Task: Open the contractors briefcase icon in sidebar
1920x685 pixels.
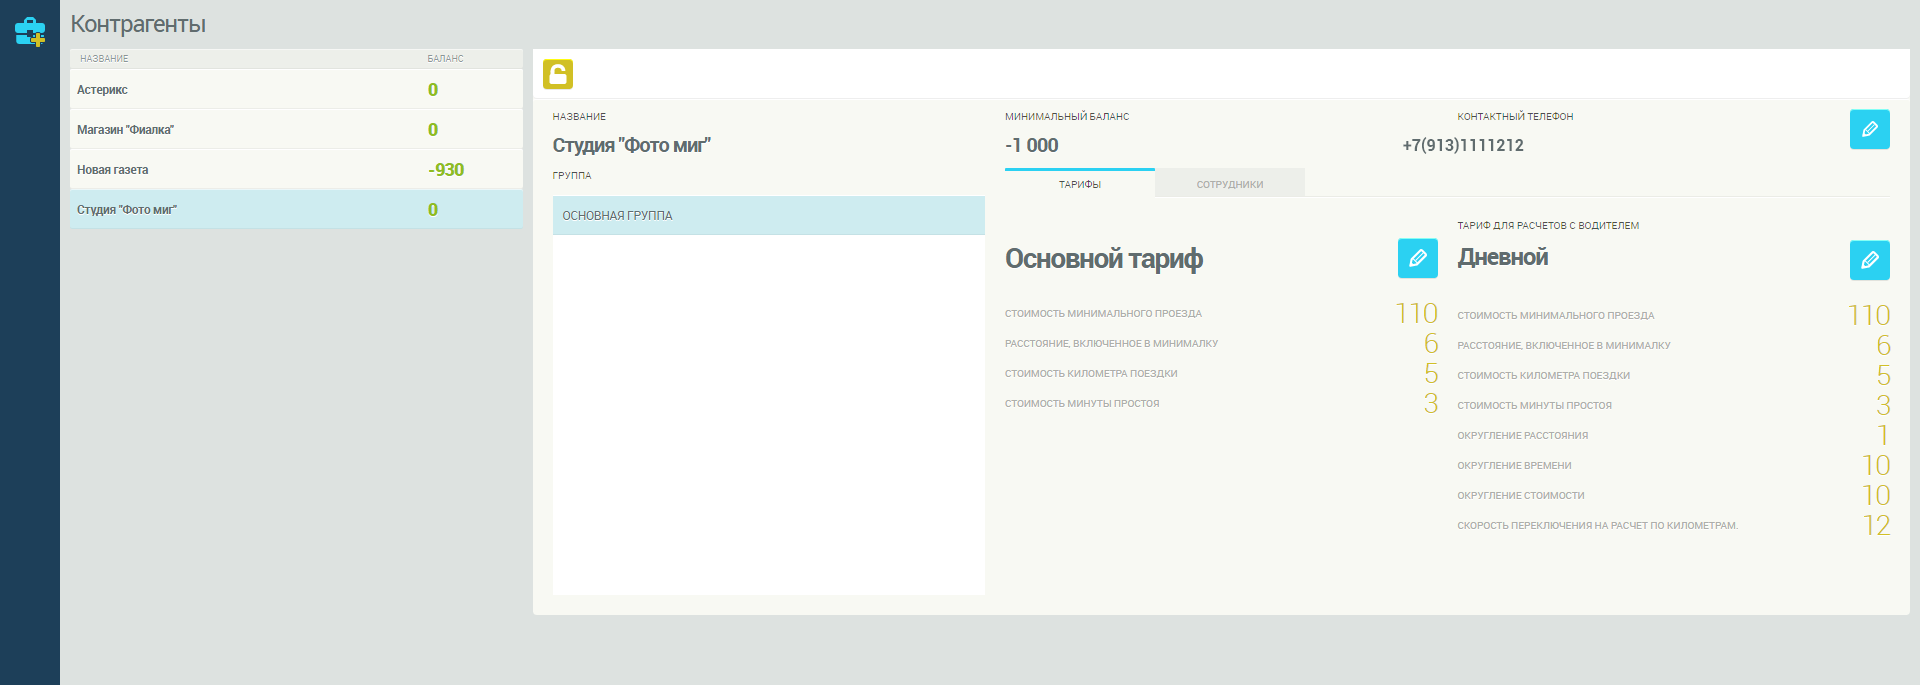Action: tap(30, 32)
